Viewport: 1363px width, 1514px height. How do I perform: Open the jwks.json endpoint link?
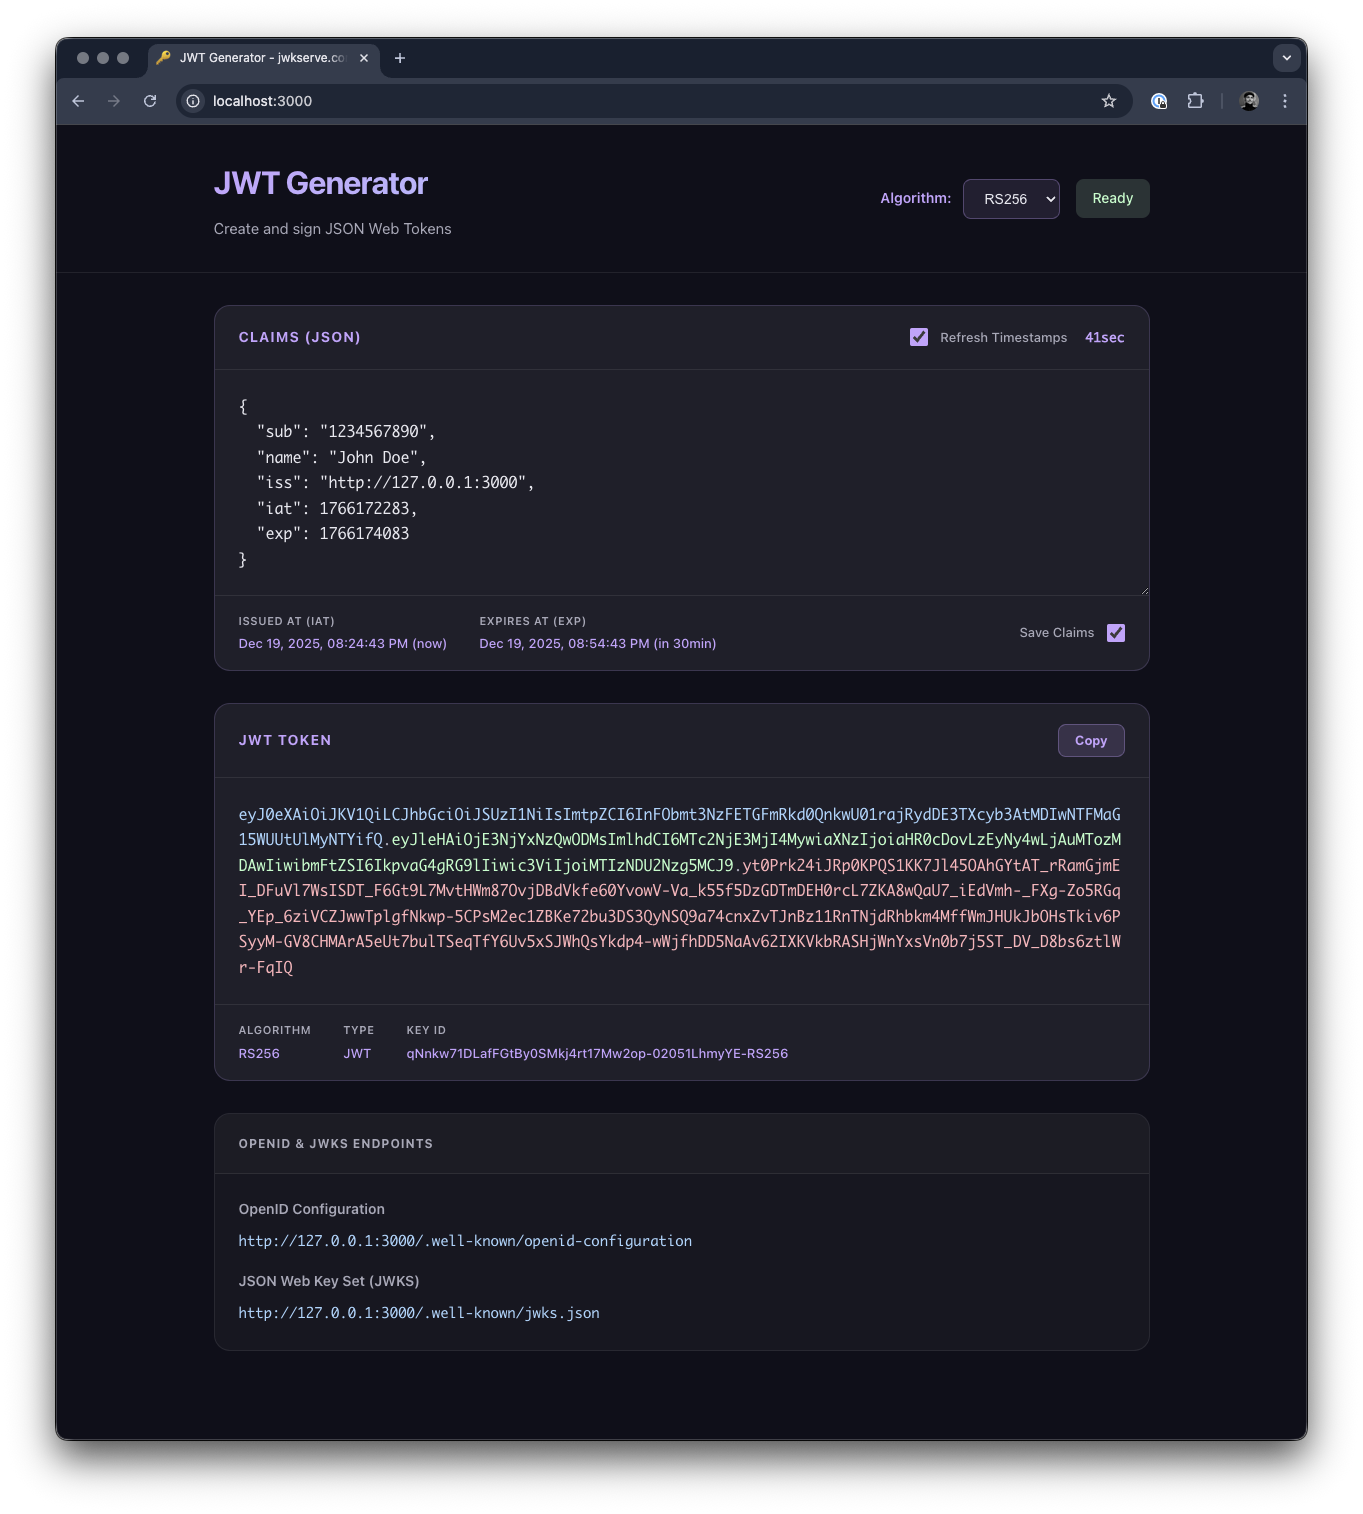pos(418,1313)
